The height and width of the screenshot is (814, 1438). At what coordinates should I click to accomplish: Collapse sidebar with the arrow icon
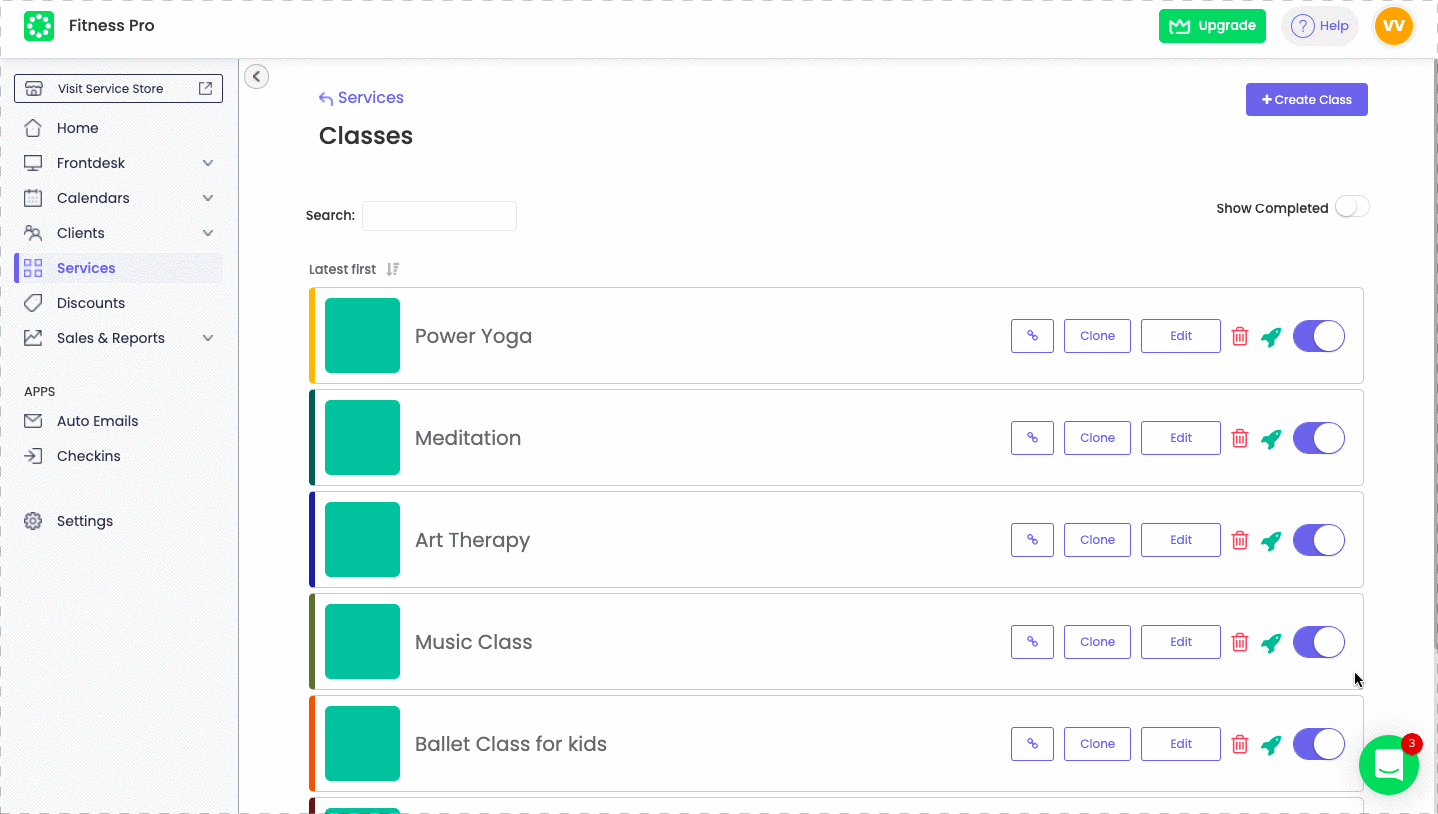point(257,76)
